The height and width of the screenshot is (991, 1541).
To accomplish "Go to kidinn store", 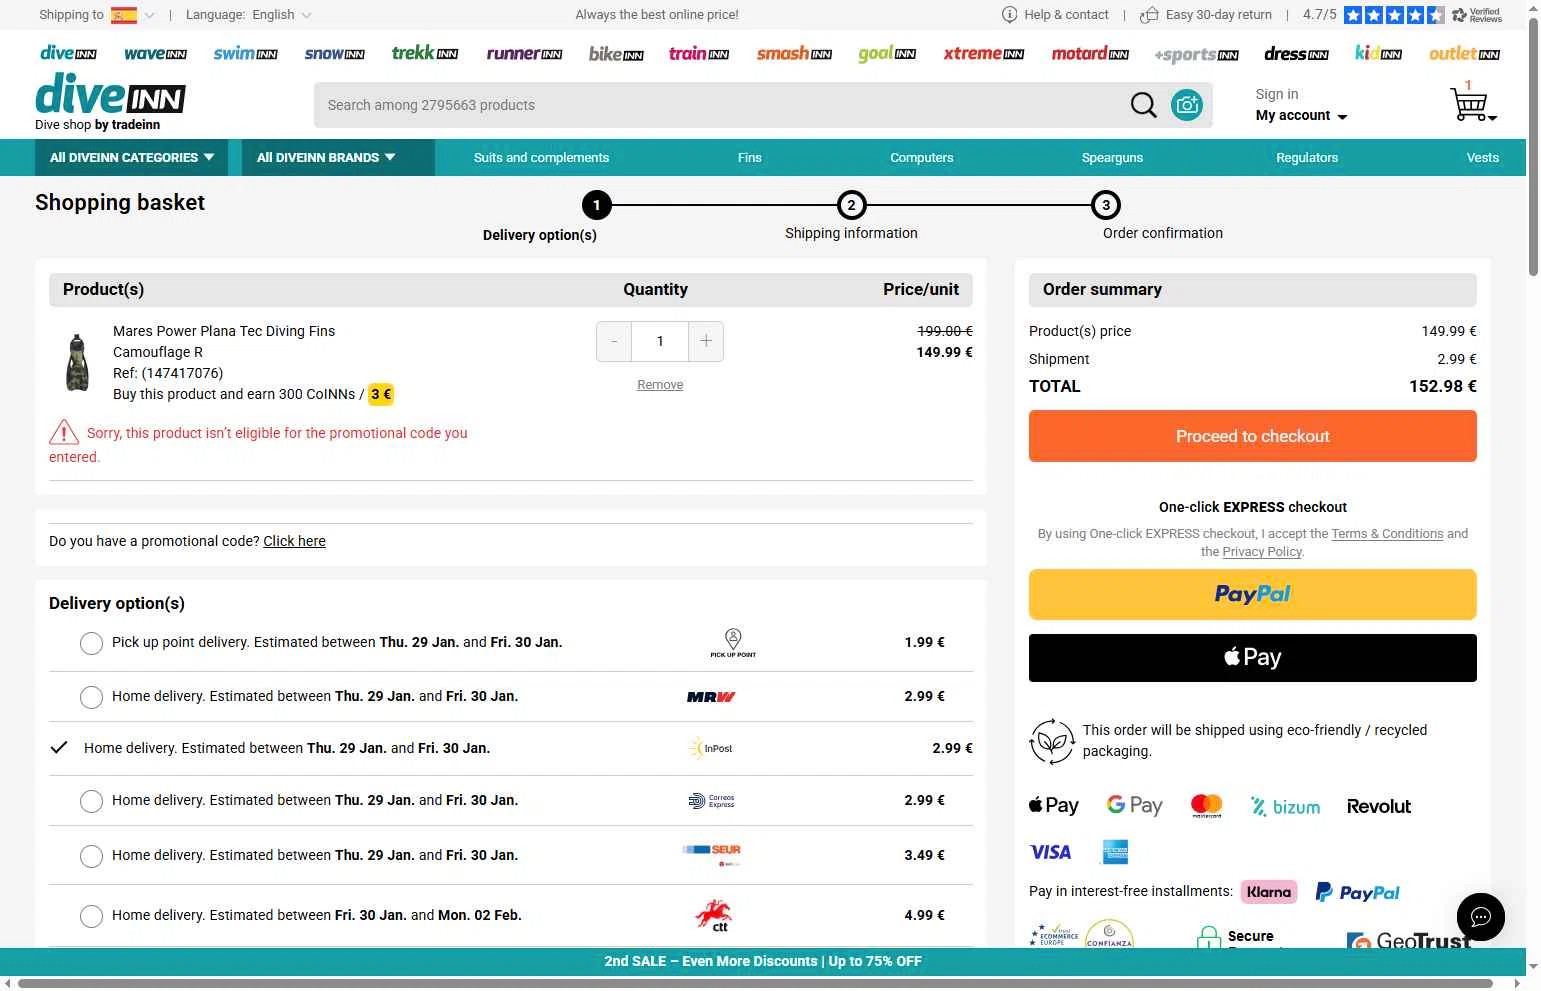I will coord(1378,53).
